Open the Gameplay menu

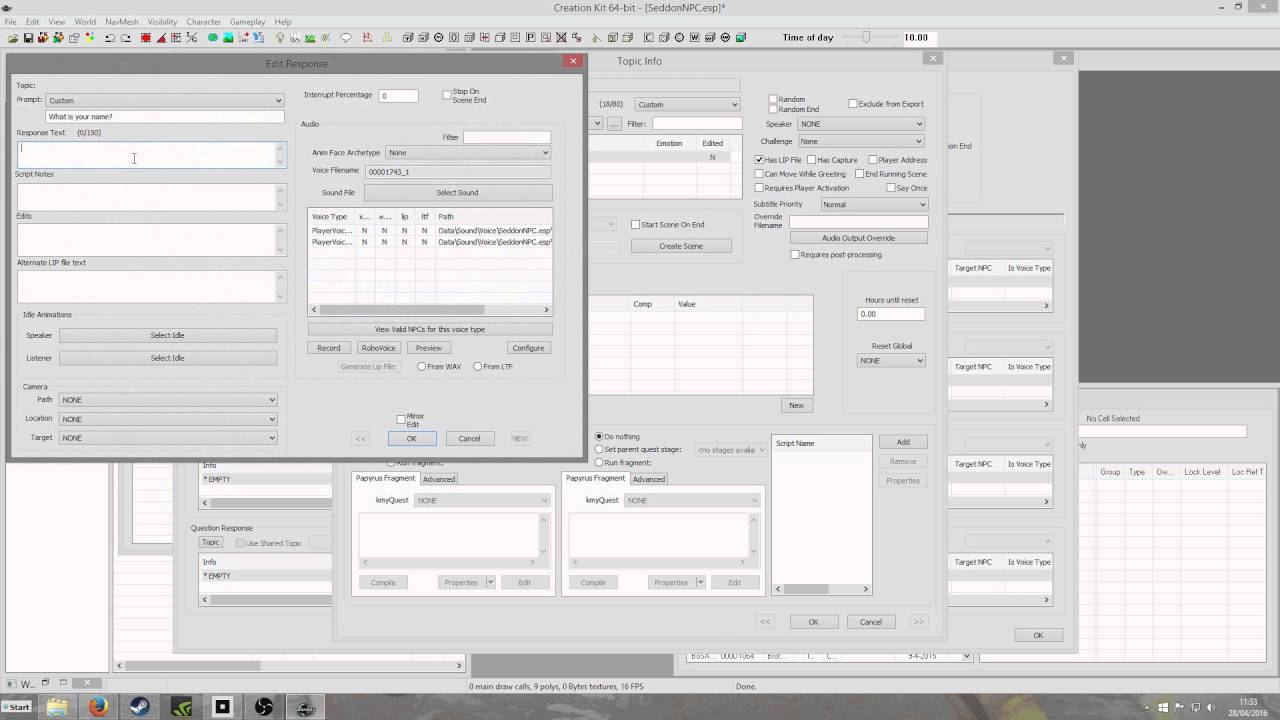pos(247,21)
